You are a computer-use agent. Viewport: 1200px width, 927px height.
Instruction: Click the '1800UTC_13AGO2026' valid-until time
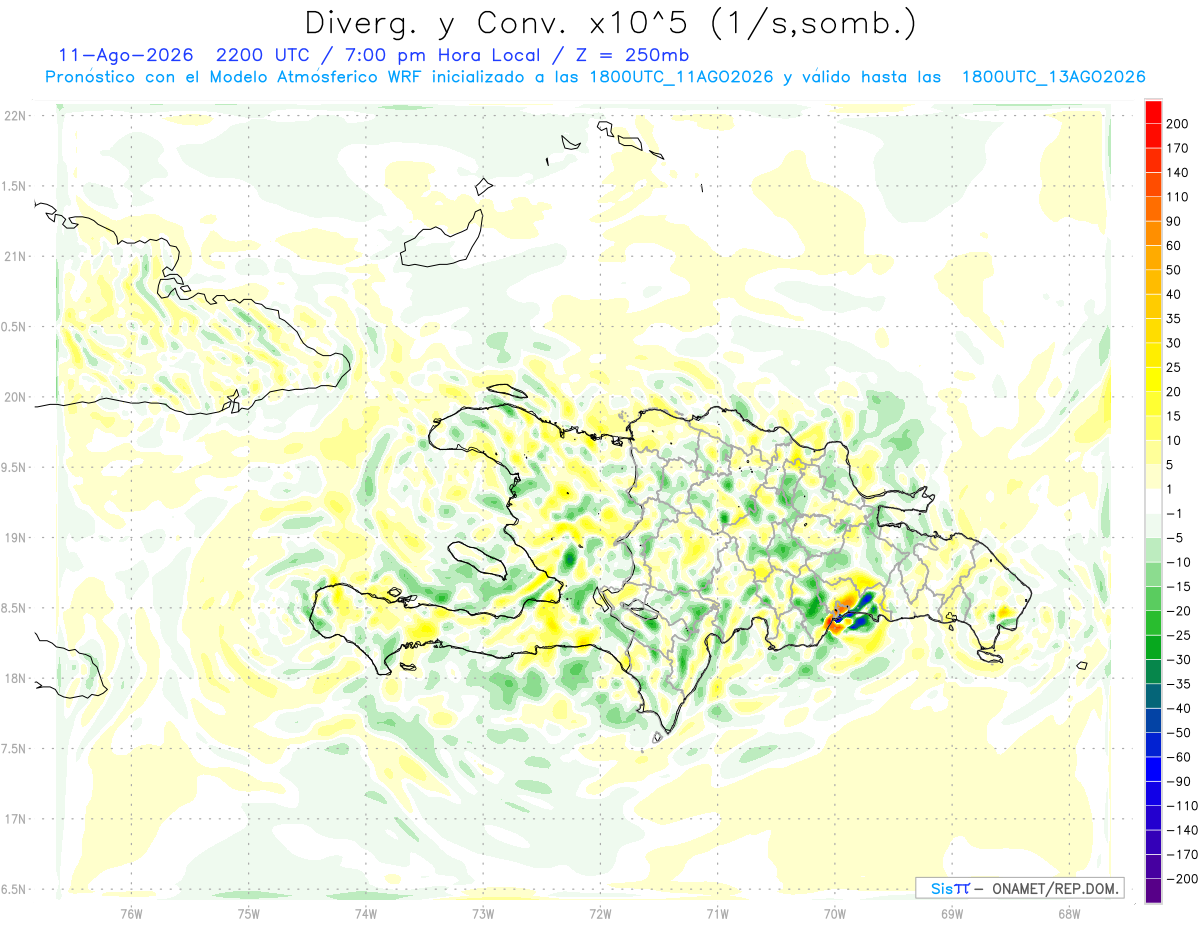(1053, 77)
